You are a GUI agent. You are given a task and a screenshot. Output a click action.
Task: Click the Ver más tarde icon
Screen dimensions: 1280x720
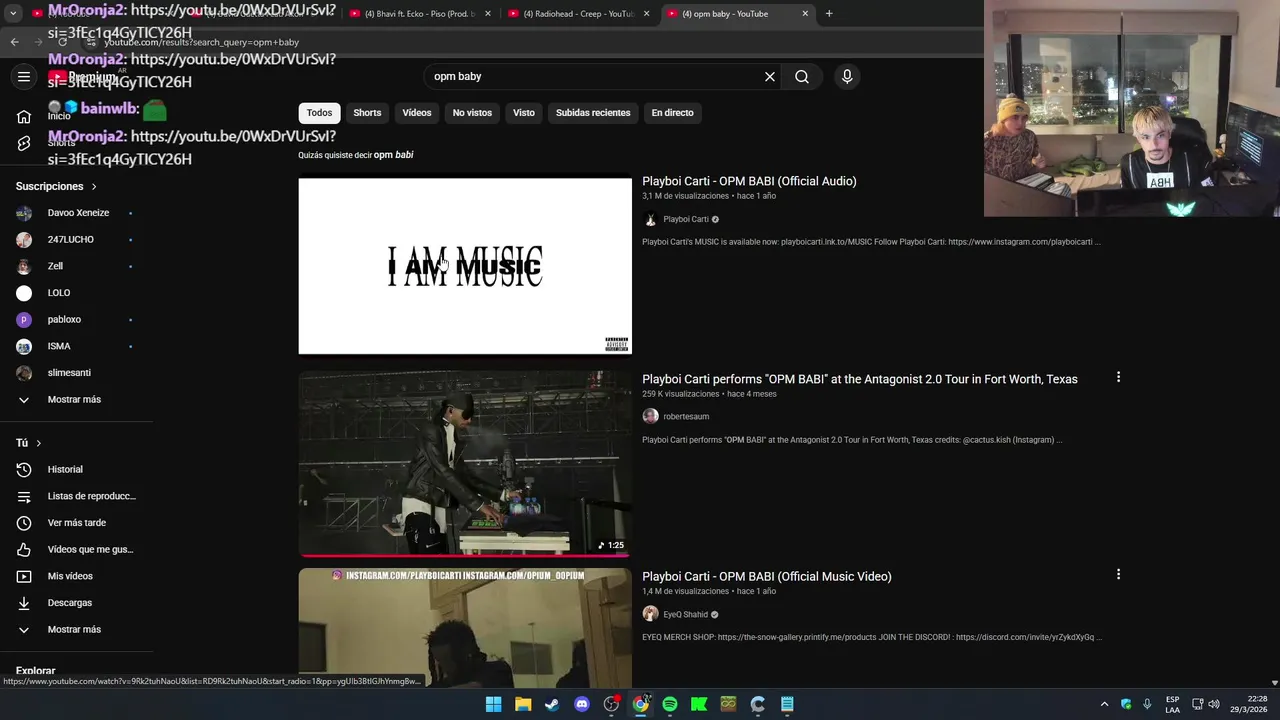point(24,523)
